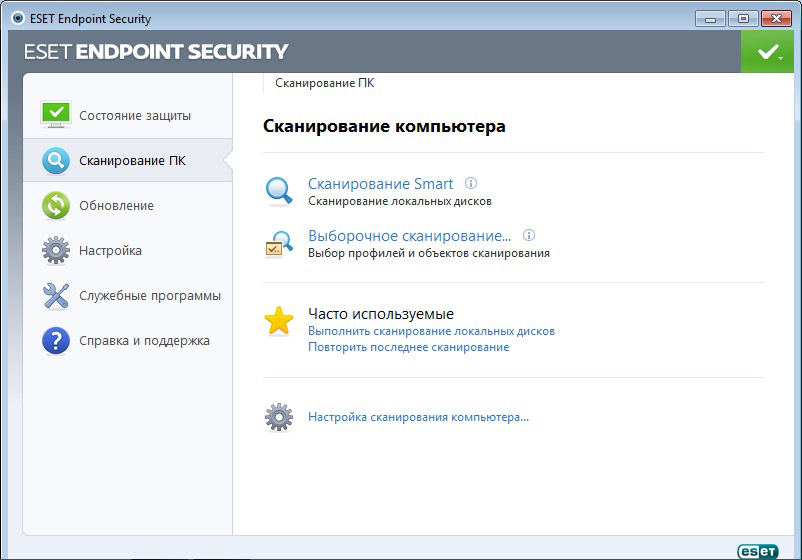The width and height of the screenshot is (802, 560).
Task: Click the yellow star favorites icon
Action: click(279, 321)
